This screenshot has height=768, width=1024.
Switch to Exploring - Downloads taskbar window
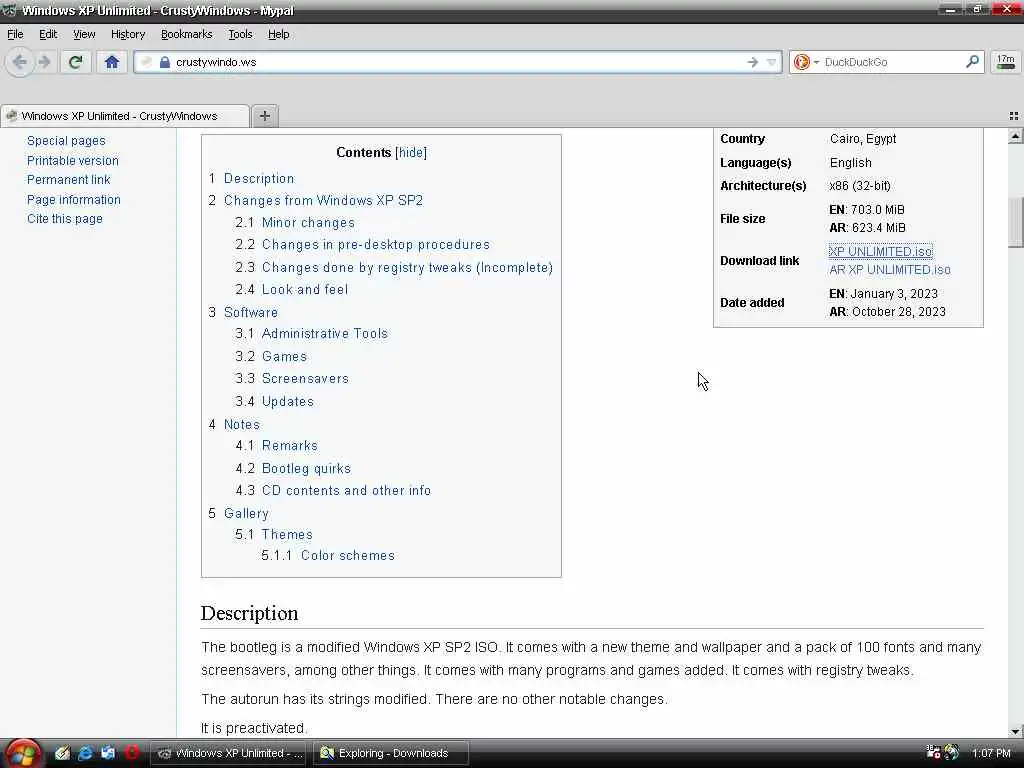[391, 754]
